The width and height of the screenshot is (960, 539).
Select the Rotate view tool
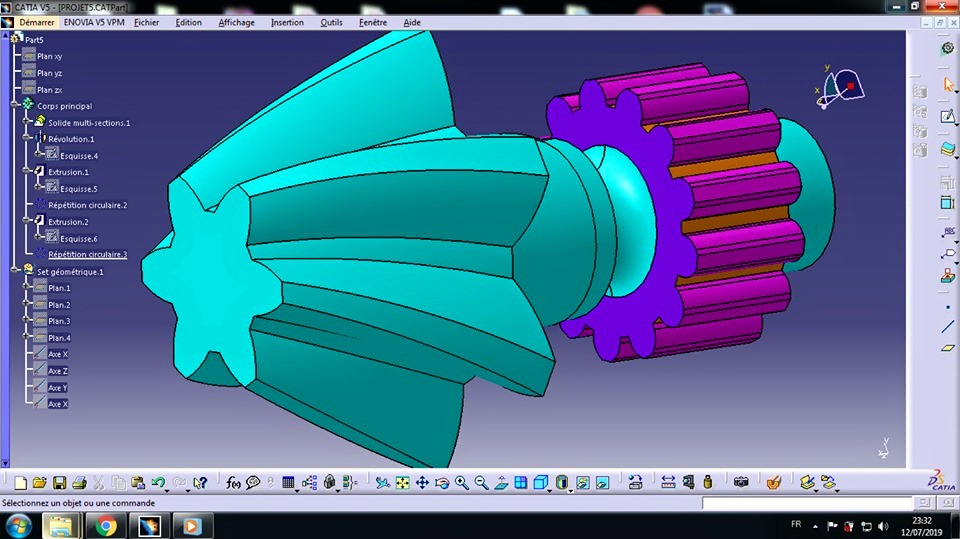[x=441, y=483]
